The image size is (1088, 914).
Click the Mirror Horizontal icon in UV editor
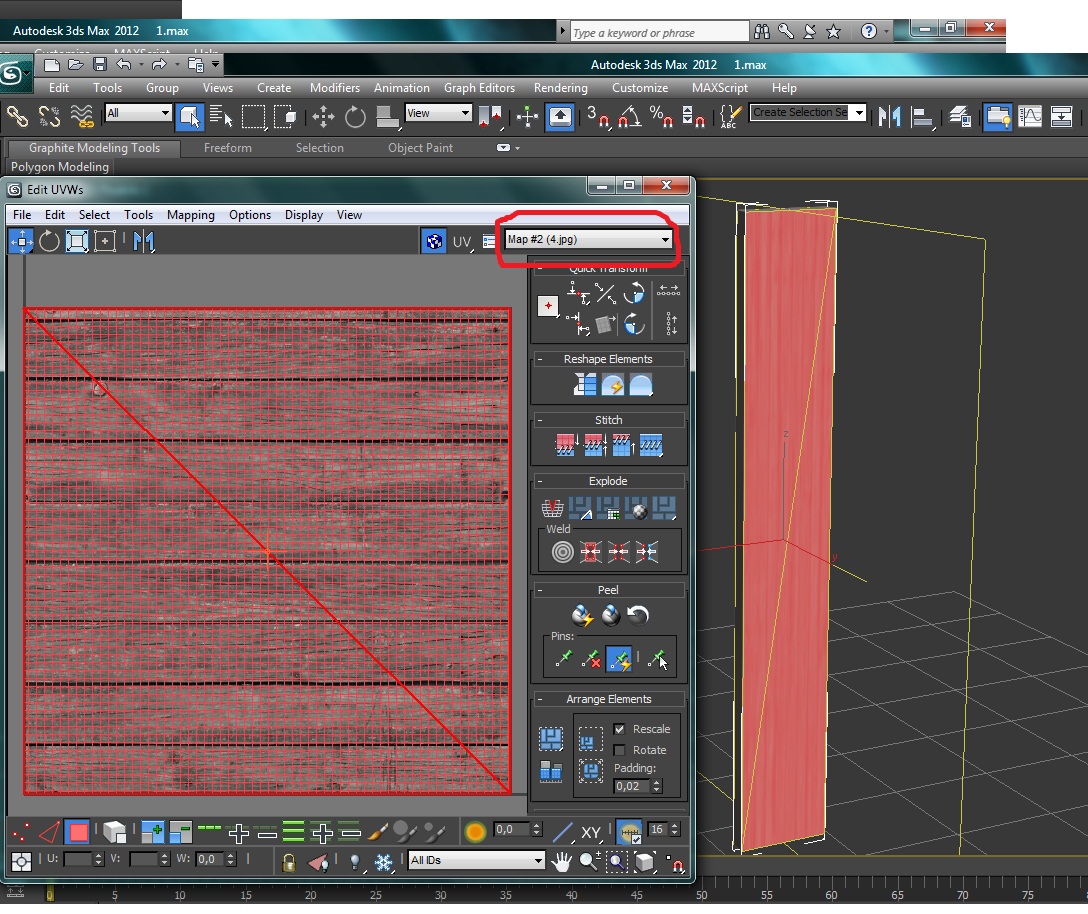point(144,241)
